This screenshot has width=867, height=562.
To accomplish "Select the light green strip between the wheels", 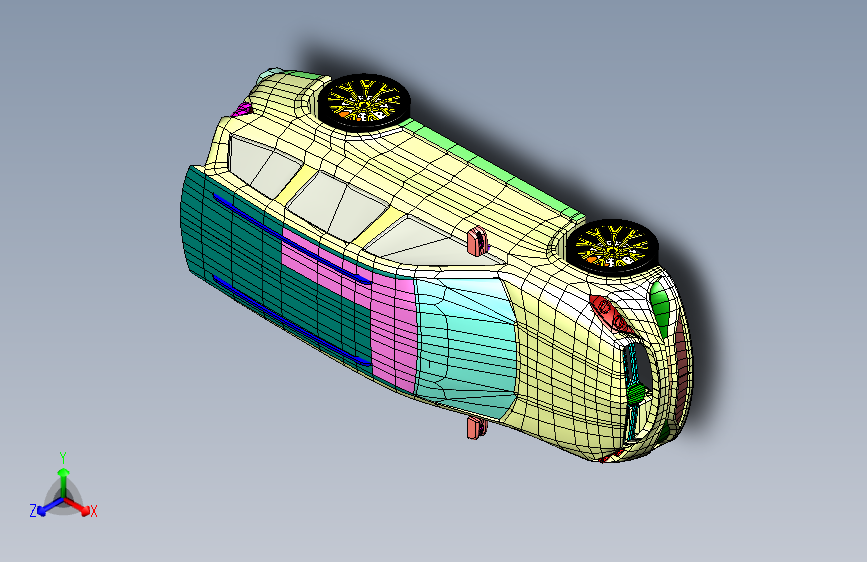I will coord(492,168).
